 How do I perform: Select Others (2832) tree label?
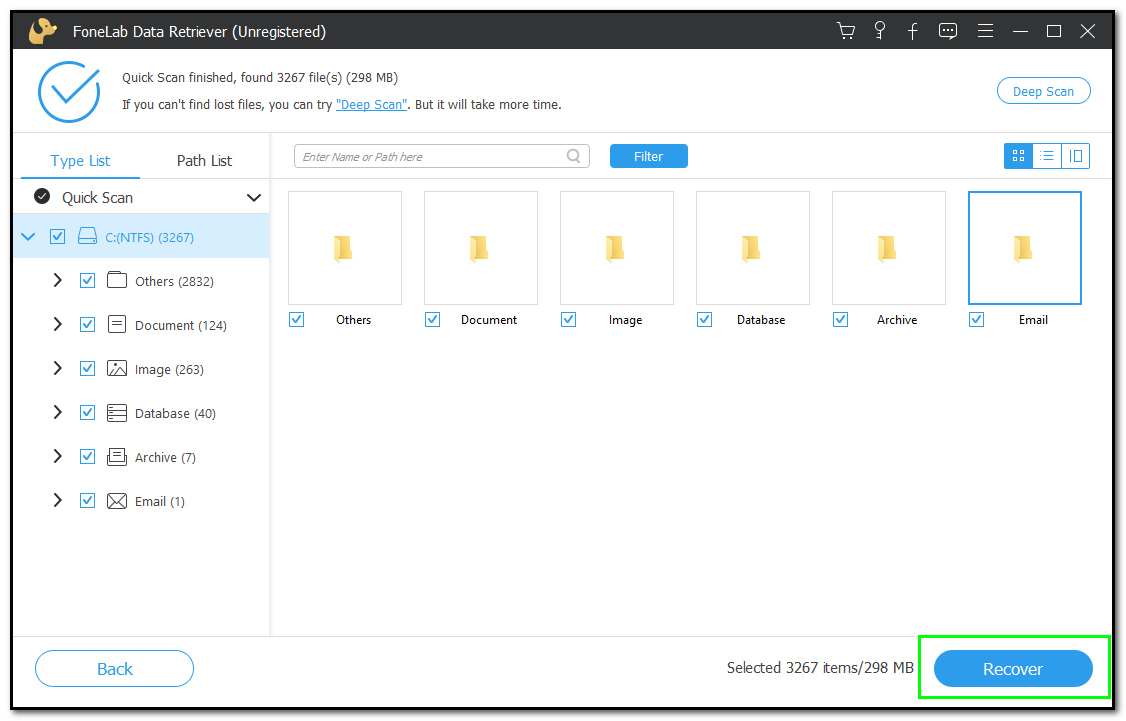(x=175, y=282)
